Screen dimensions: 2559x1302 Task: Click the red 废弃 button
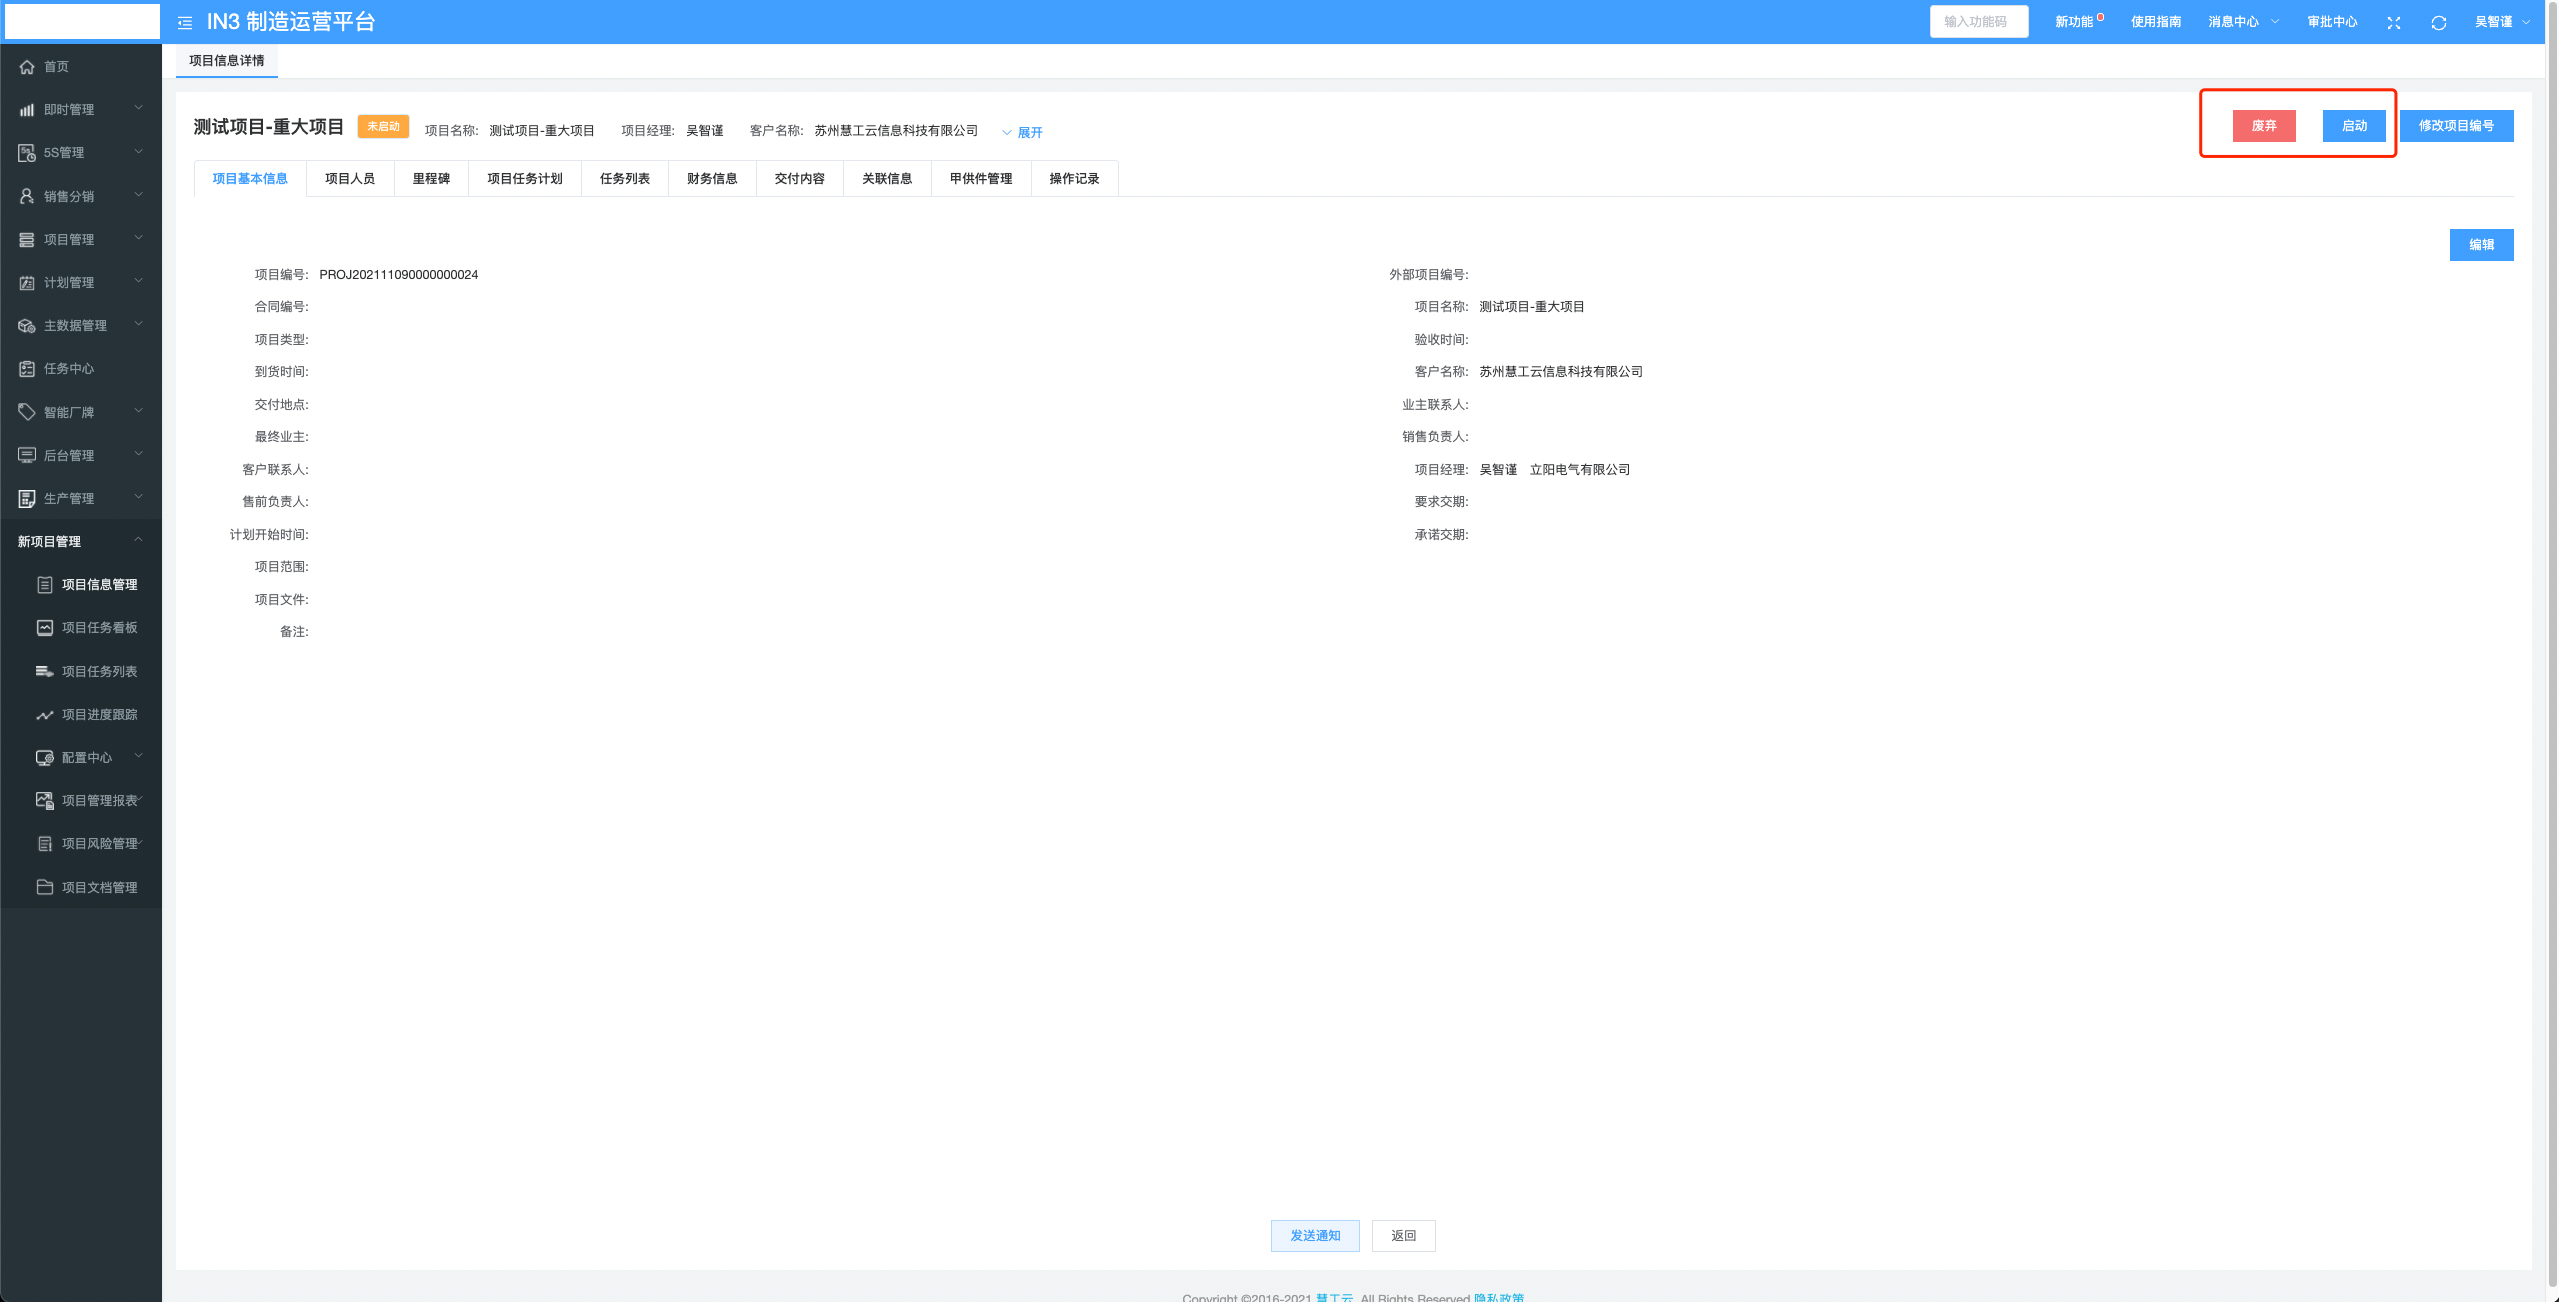tap(2263, 126)
